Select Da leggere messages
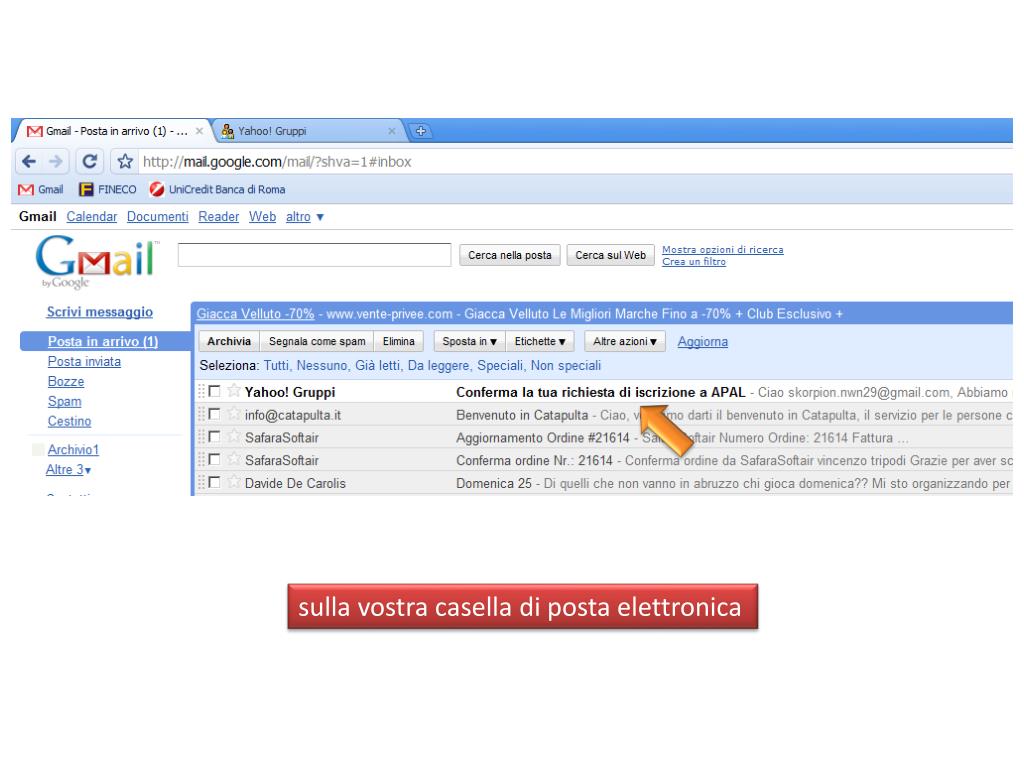 click(438, 366)
